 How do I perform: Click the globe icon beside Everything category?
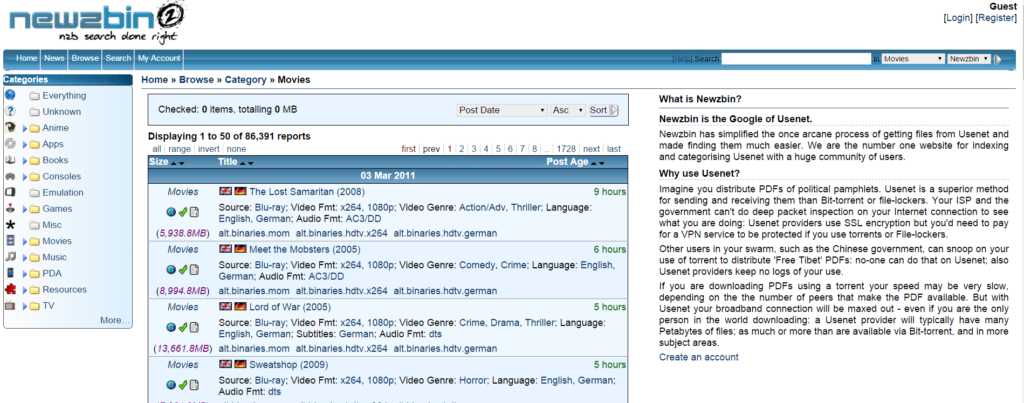pos(10,95)
